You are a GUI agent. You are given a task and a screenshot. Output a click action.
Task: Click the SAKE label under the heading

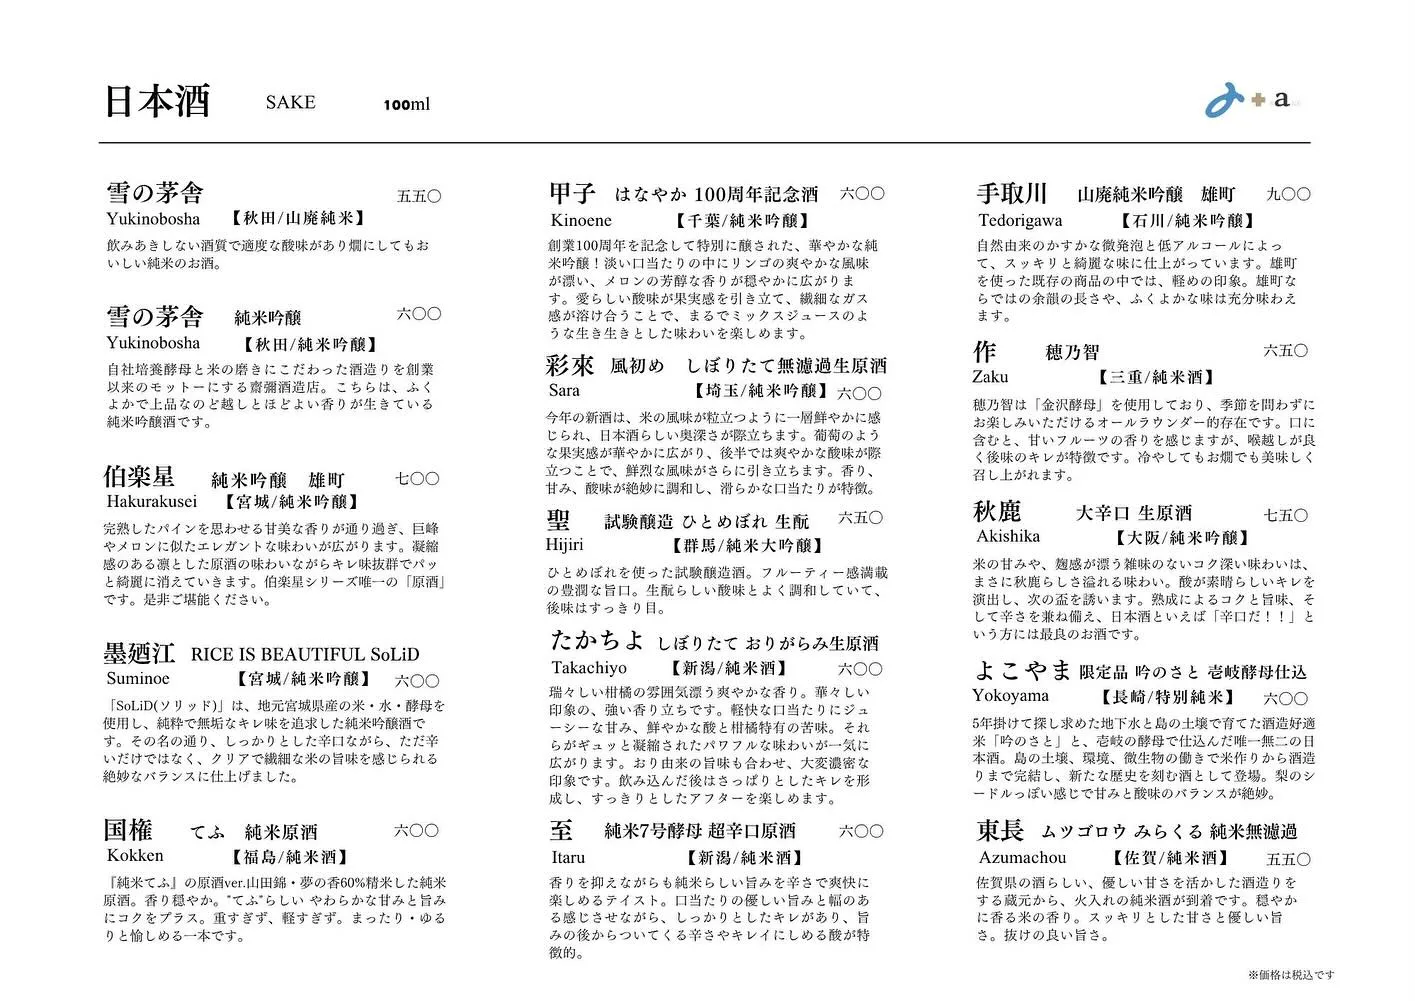290,102
